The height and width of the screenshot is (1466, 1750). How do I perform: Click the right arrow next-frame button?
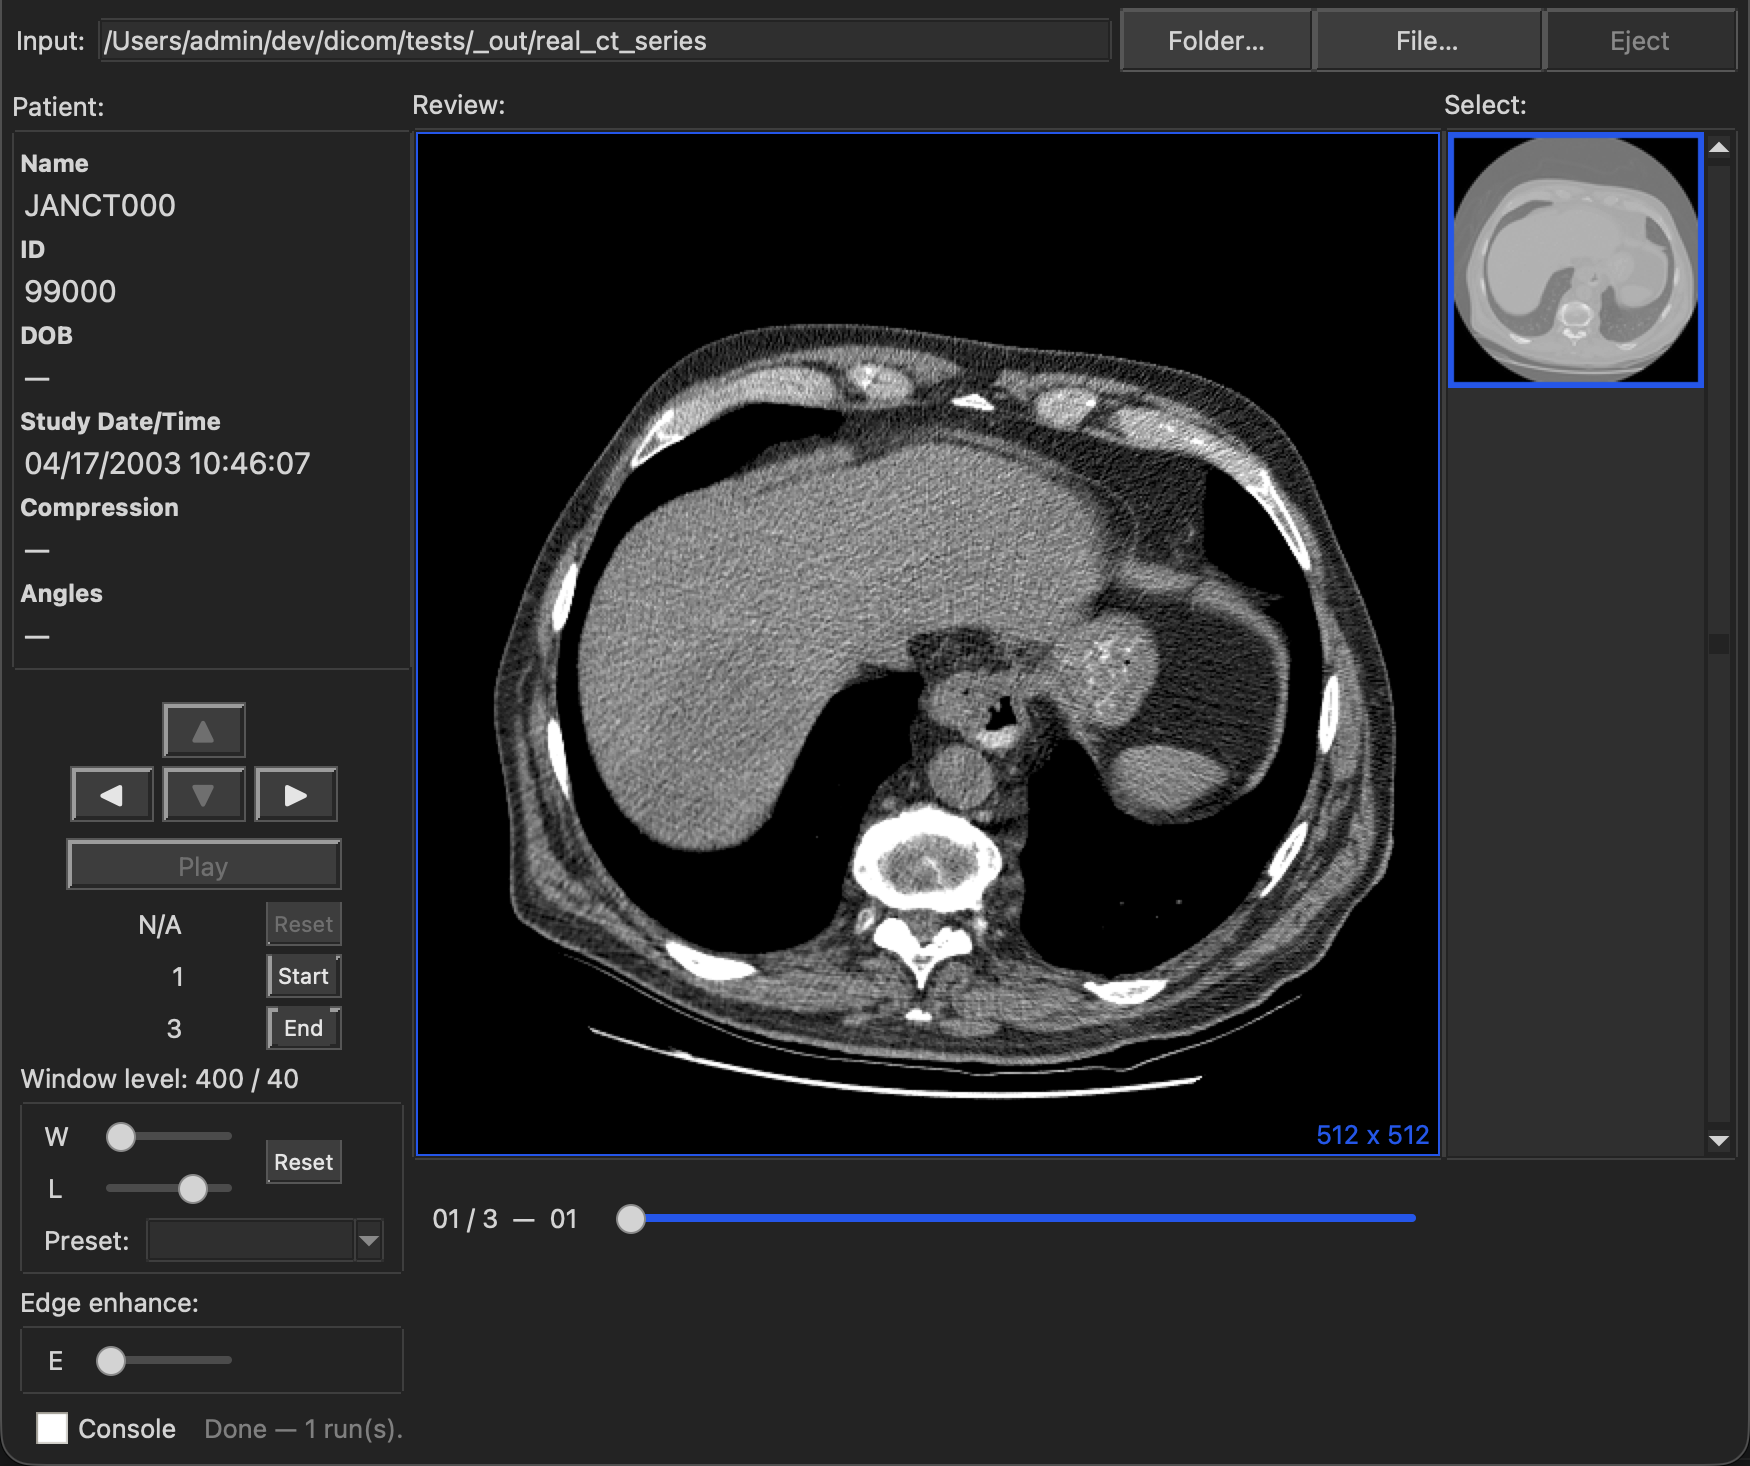coord(296,795)
